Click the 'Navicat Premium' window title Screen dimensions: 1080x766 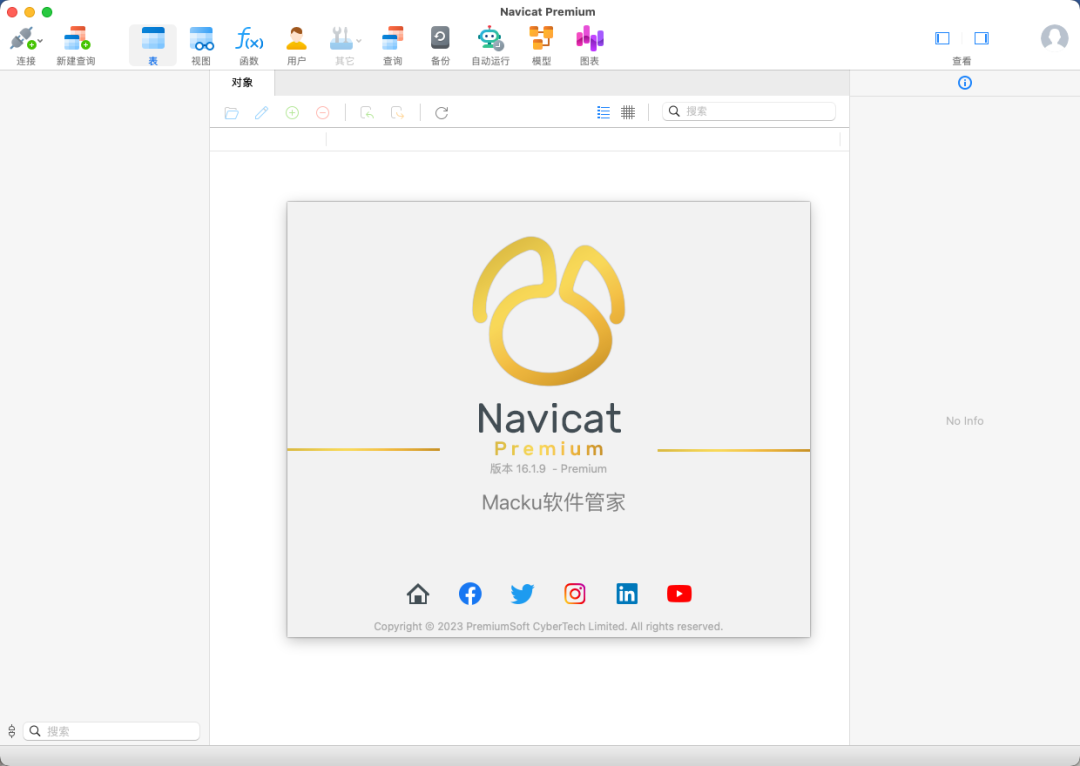pos(548,12)
